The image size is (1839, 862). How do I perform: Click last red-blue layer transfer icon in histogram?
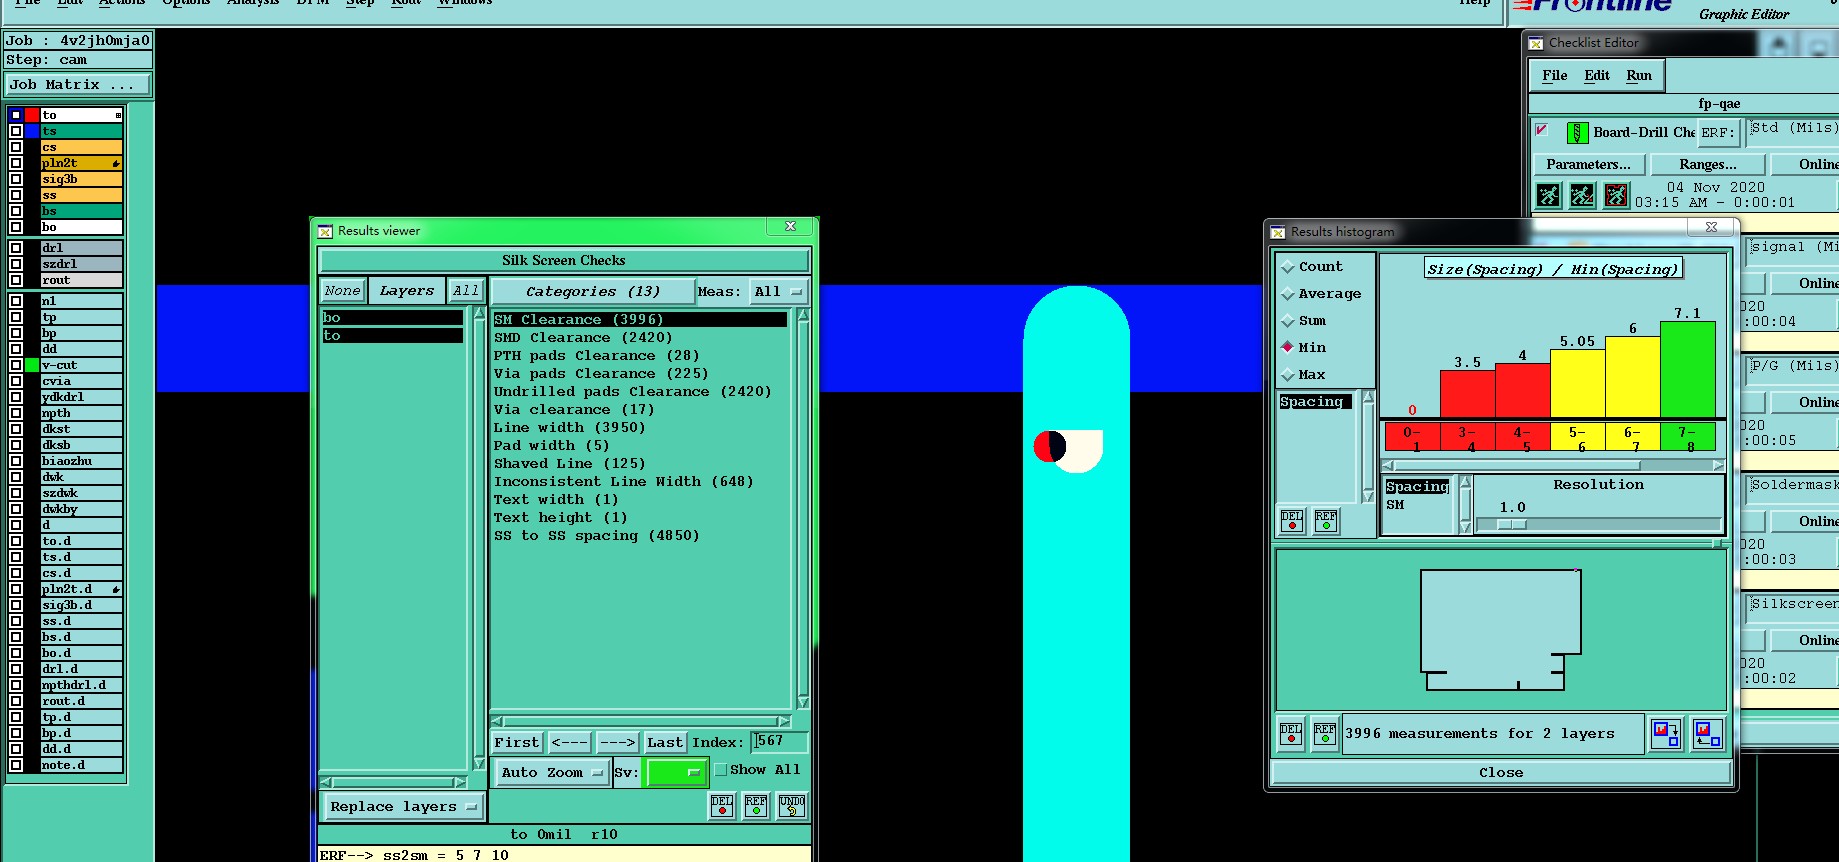tap(1708, 734)
